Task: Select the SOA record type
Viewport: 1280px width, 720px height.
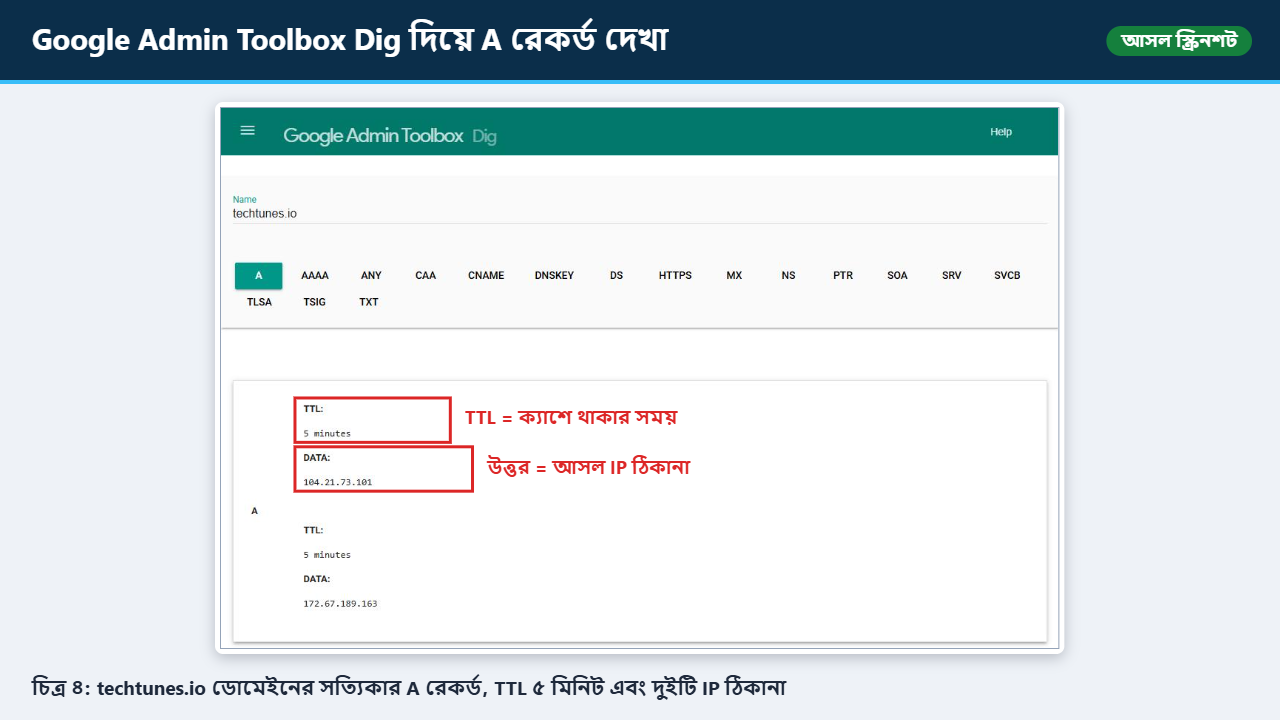Action: (897, 276)
